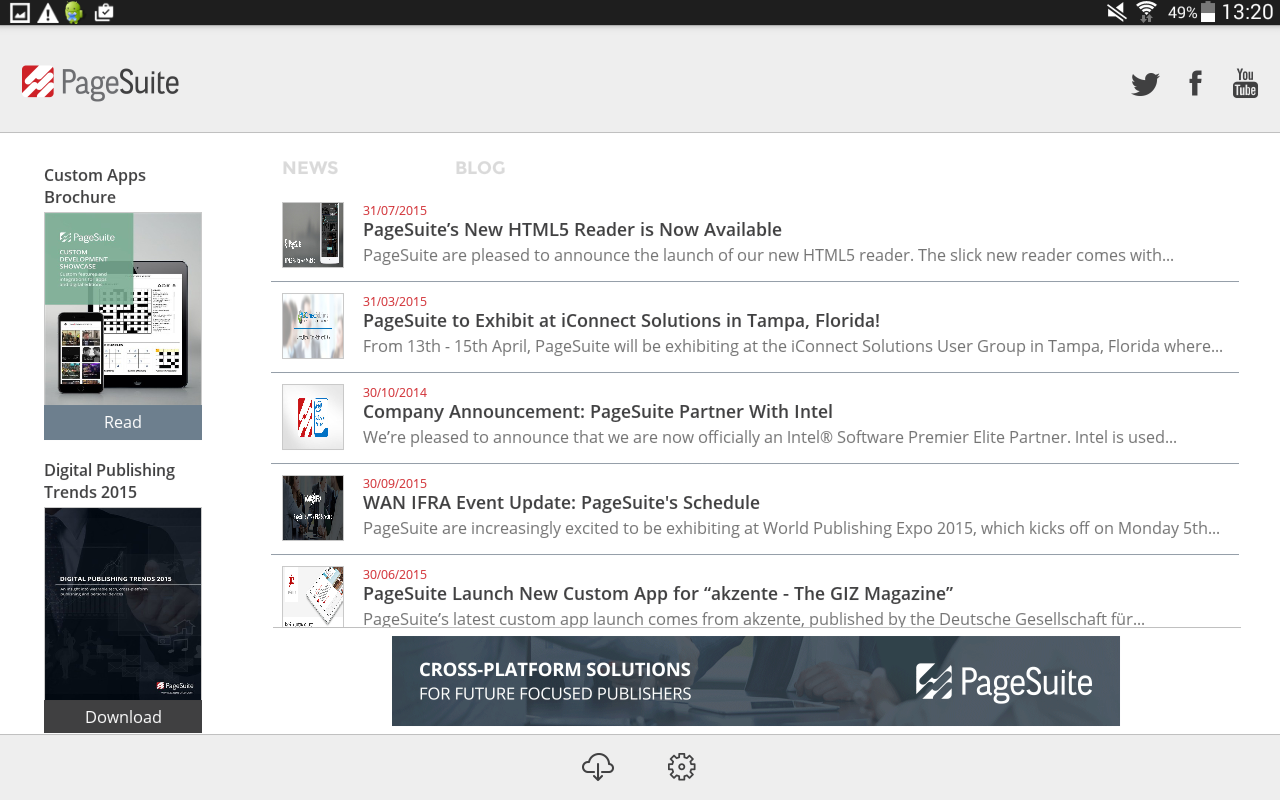Open the Twitter icon link

click(1145, 84)
